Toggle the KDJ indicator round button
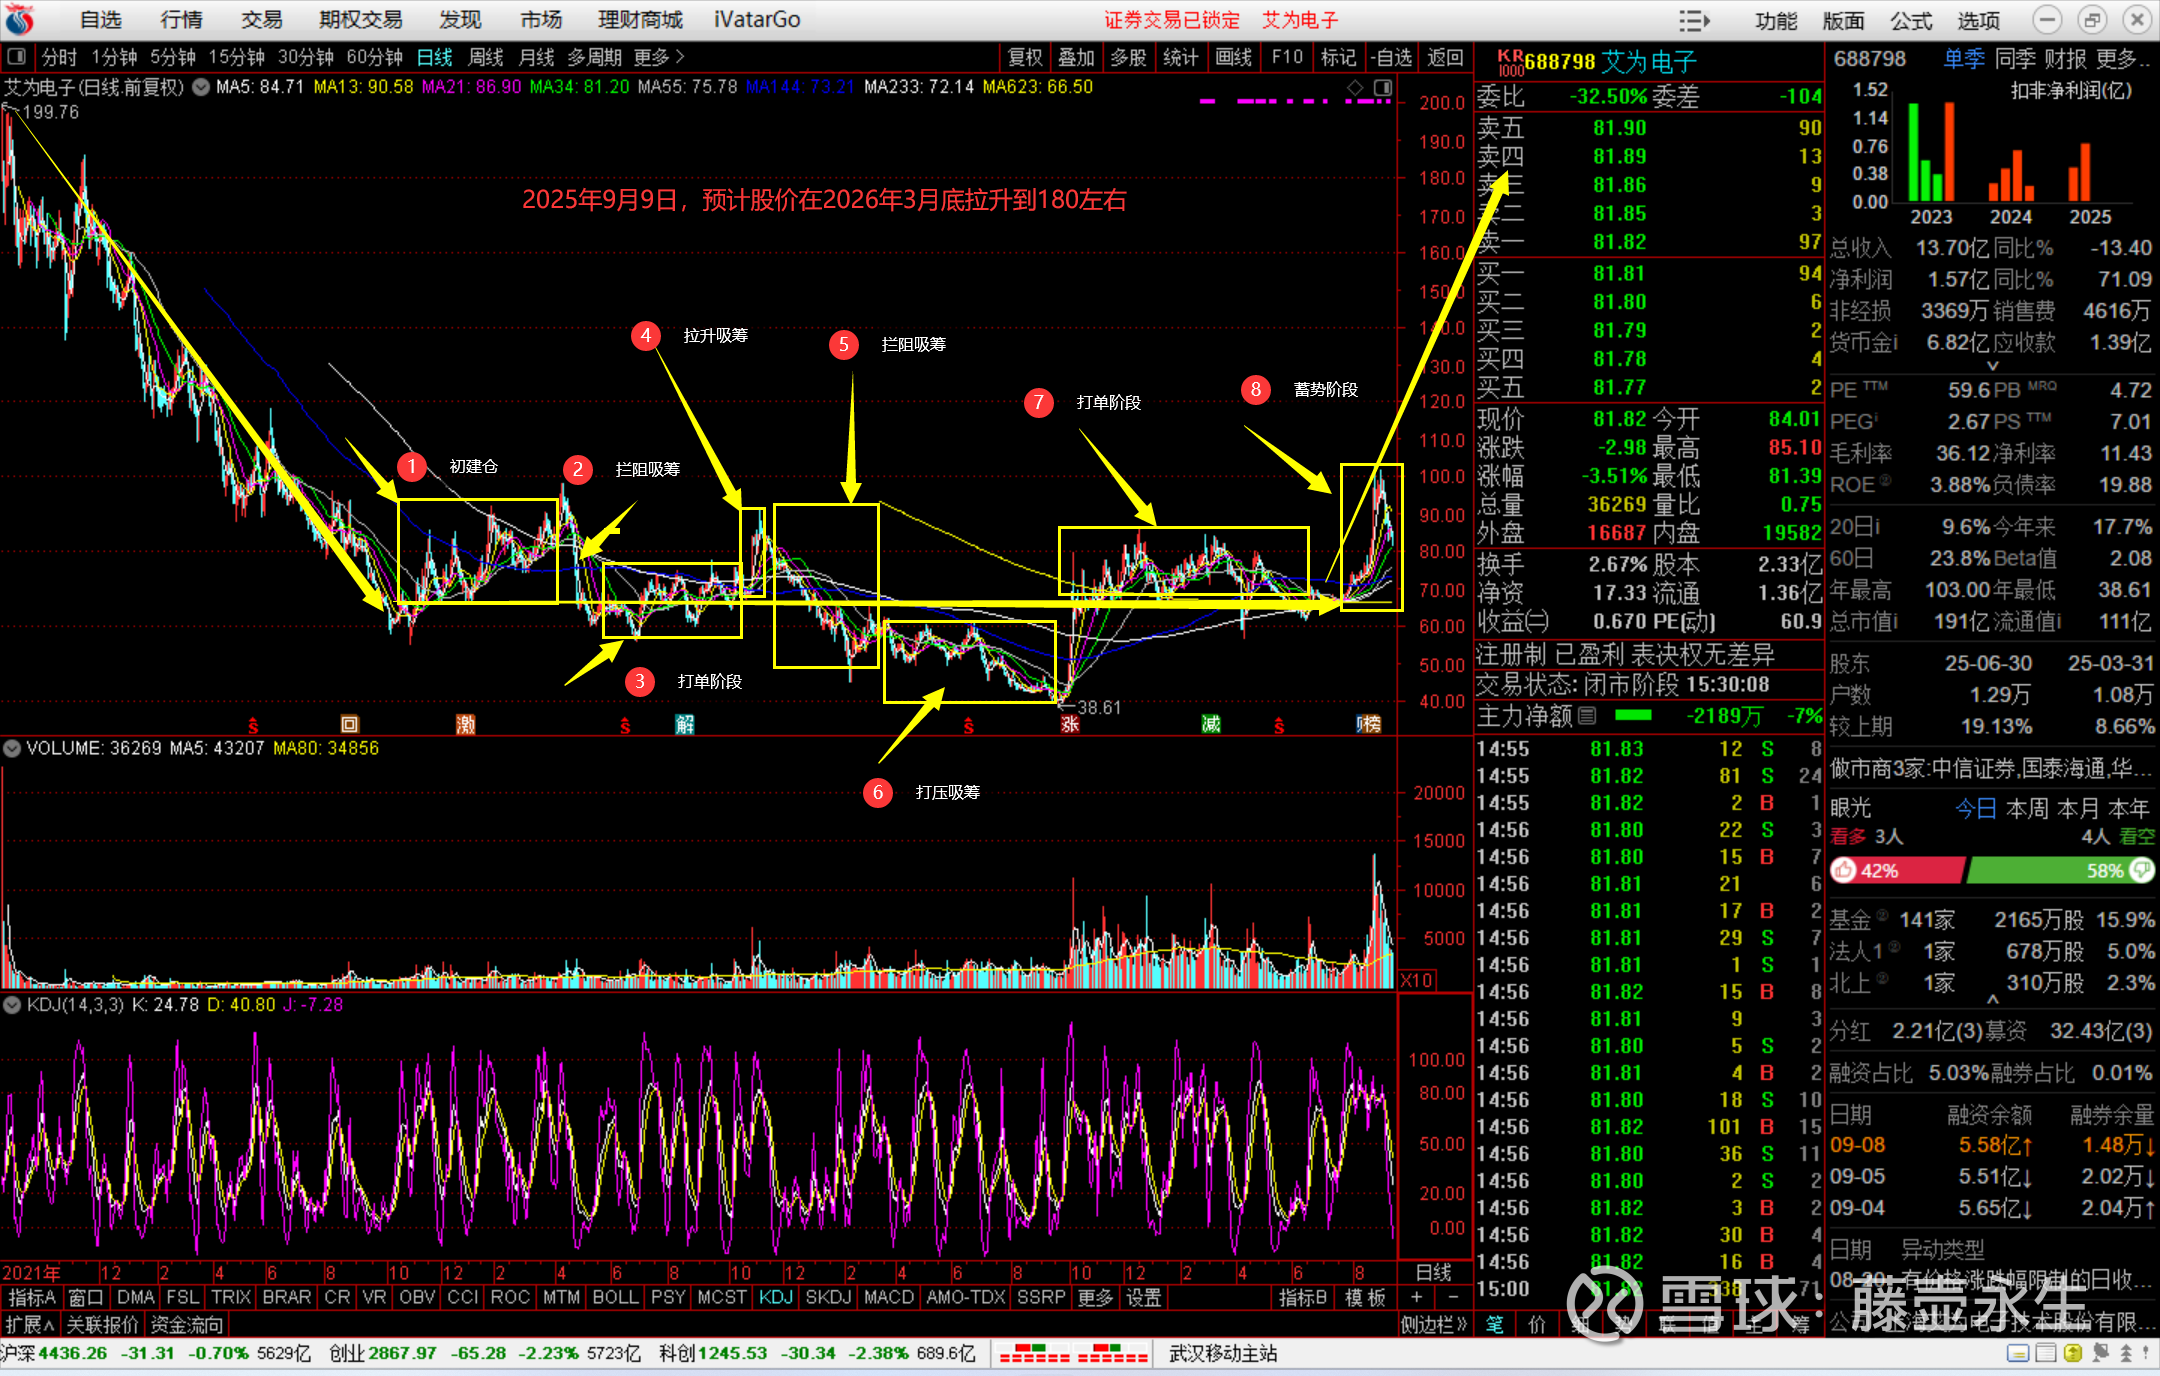This screenshot has height=1376, width=2160. click(x=12, y=1004)
